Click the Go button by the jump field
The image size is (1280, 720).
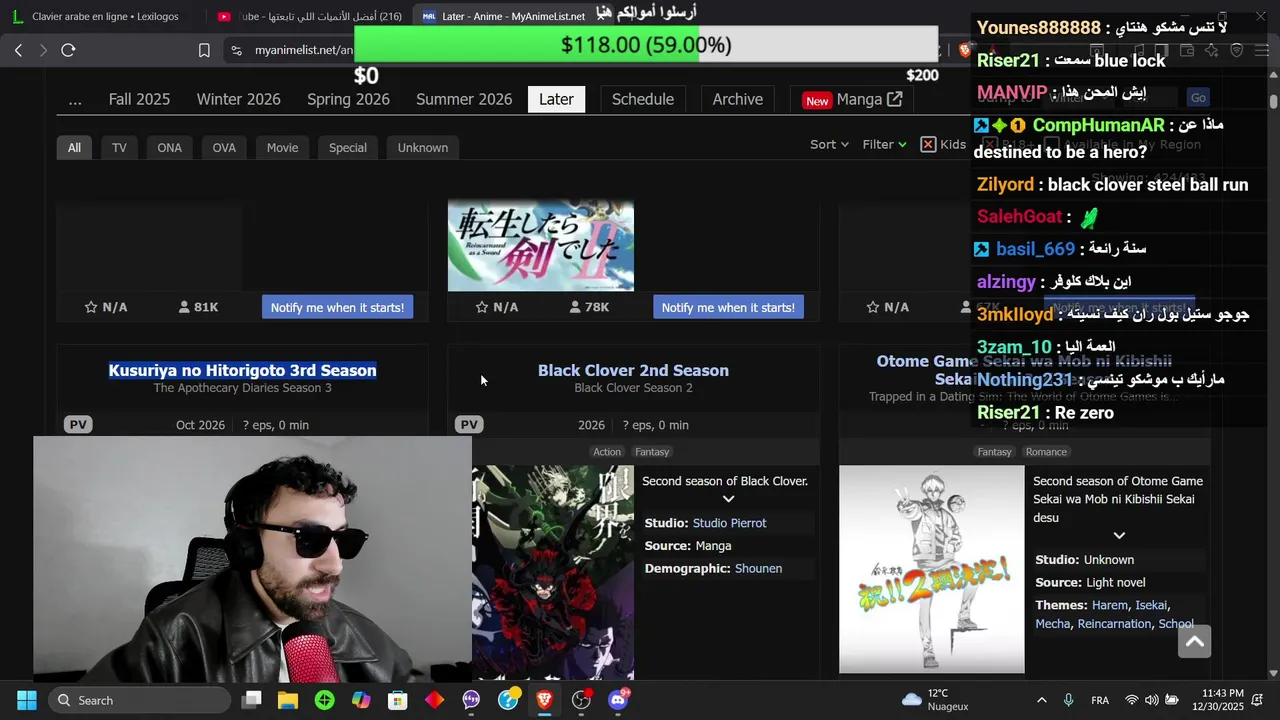(1198, 97)
